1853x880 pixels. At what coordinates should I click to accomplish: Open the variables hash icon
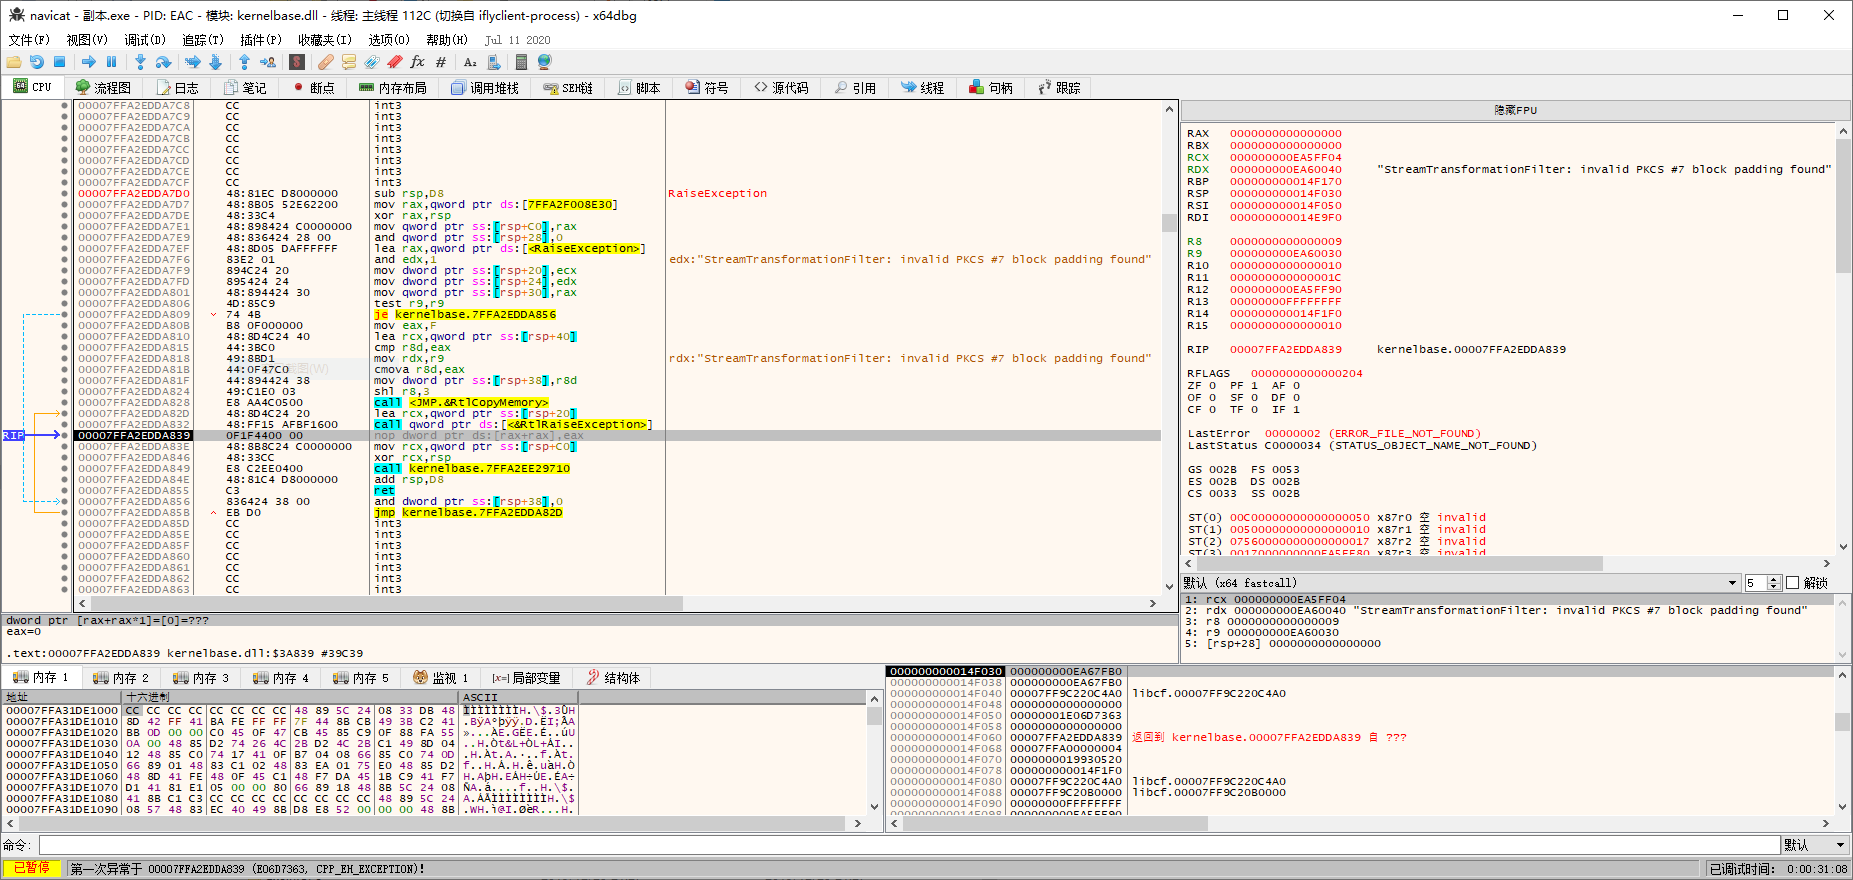pos(441,62)
